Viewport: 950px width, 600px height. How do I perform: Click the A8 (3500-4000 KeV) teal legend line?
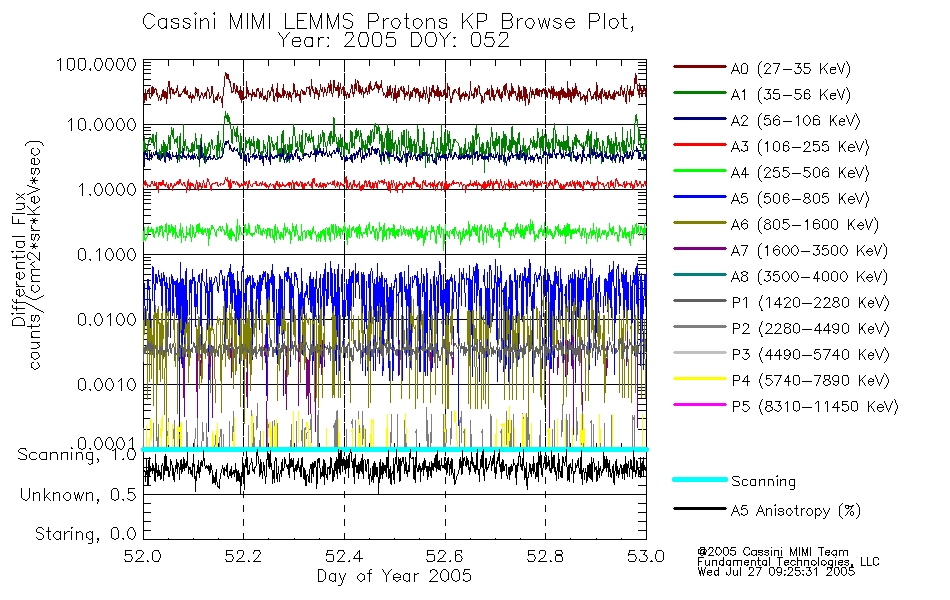(700, 275)
